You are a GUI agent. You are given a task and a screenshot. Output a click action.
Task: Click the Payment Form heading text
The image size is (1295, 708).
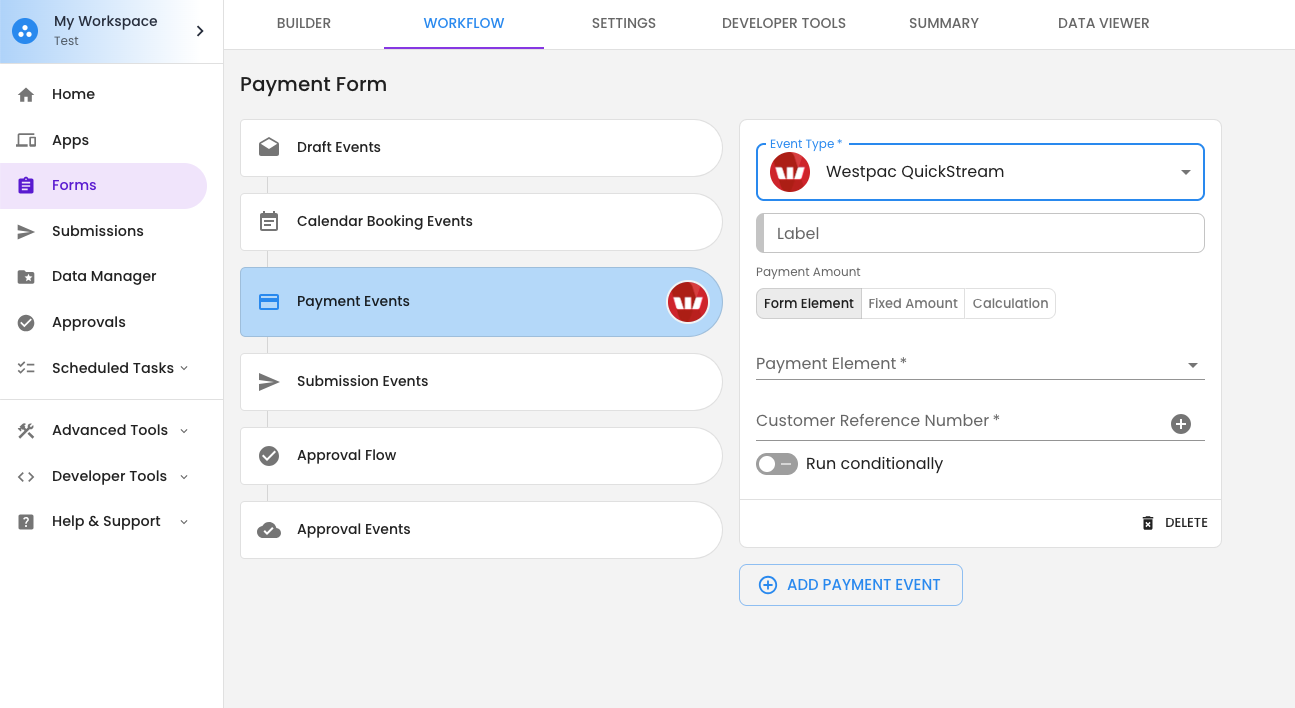(313, 84)
